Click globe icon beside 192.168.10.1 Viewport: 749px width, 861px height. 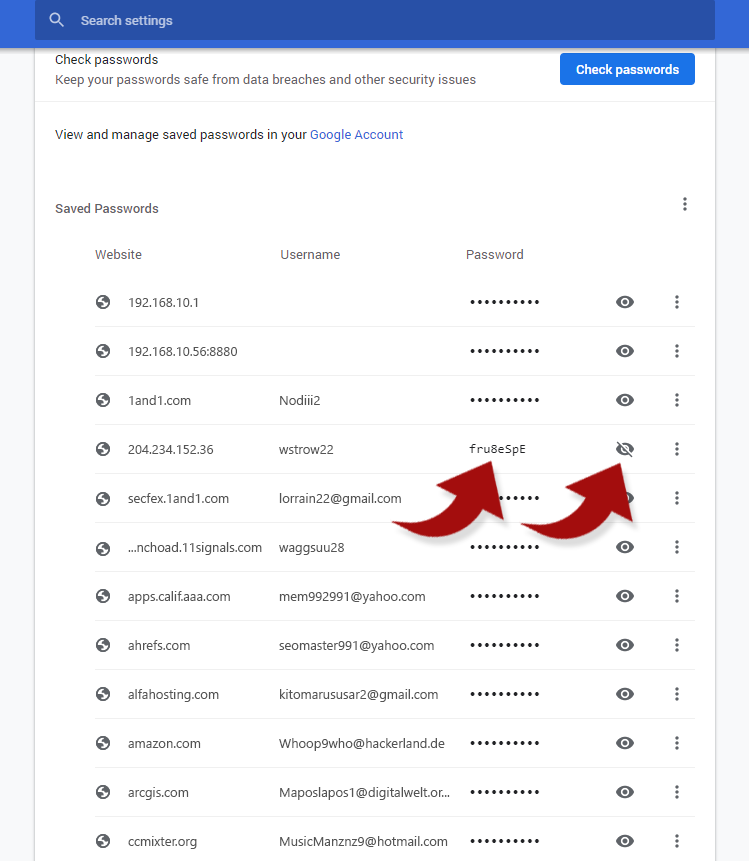[103, 302]
